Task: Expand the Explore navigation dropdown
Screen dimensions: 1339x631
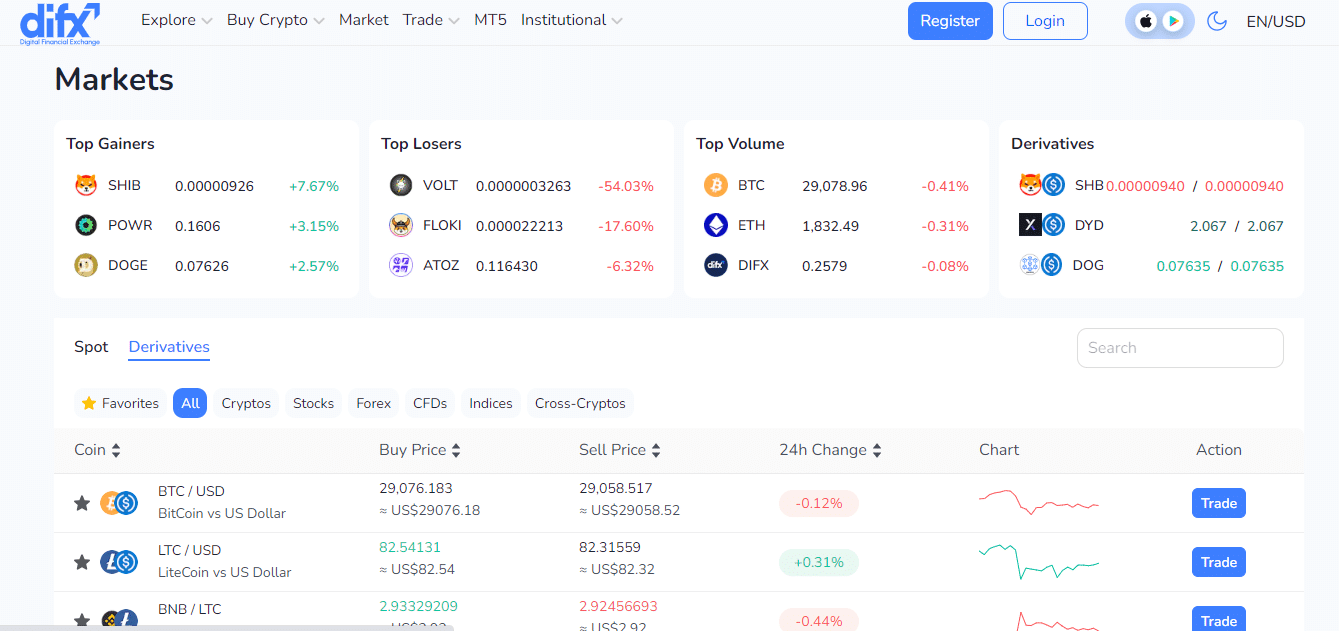Action: click(176, 20)
